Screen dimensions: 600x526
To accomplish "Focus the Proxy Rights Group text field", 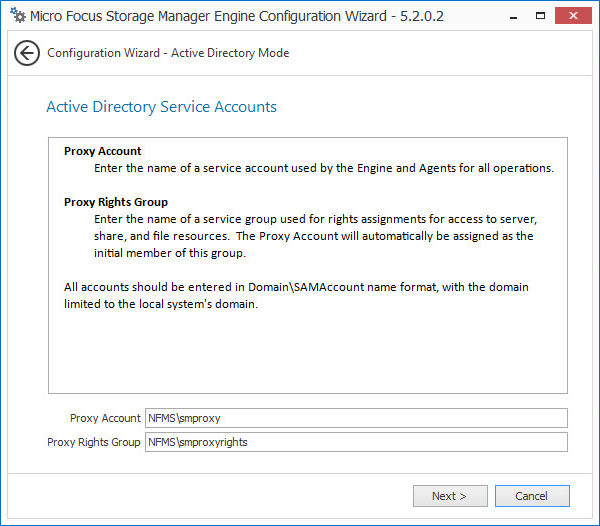I will (x=356, y=442).
